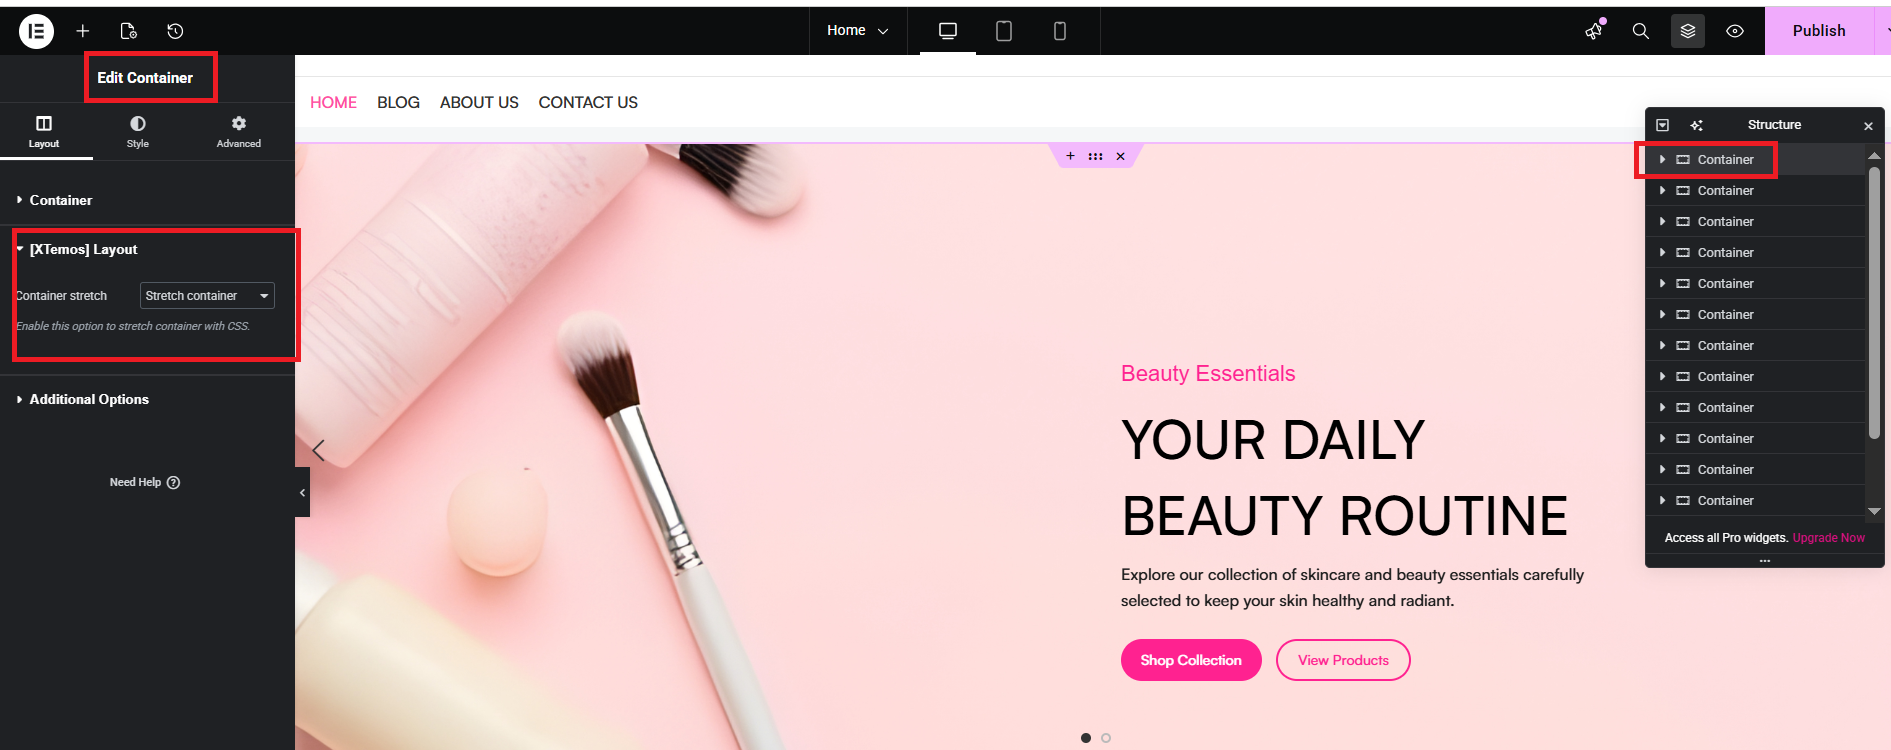Click the View Products button

tap(1343, 660)
